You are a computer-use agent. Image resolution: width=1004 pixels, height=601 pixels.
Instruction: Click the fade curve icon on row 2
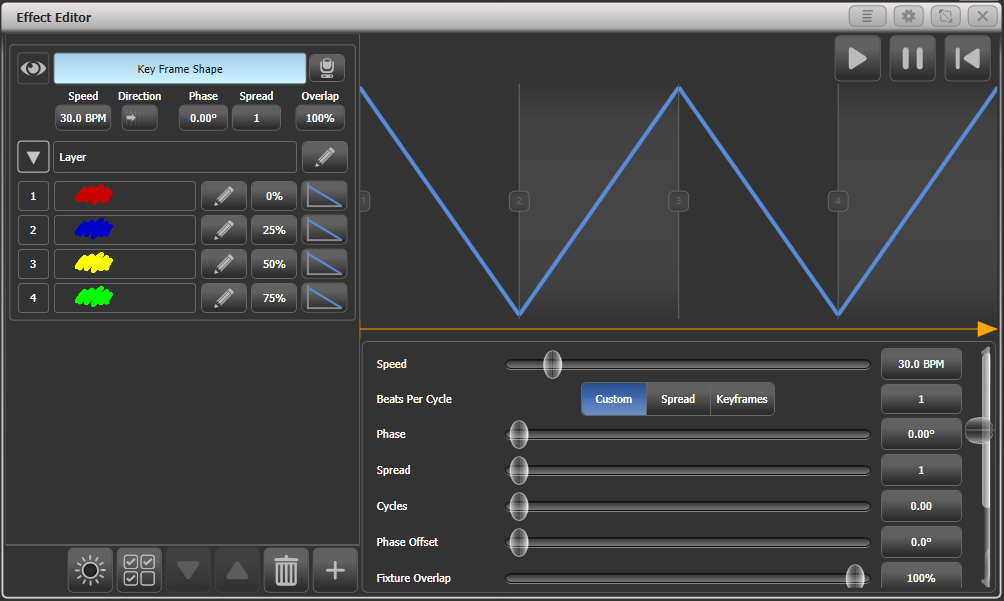click(324, 229)
